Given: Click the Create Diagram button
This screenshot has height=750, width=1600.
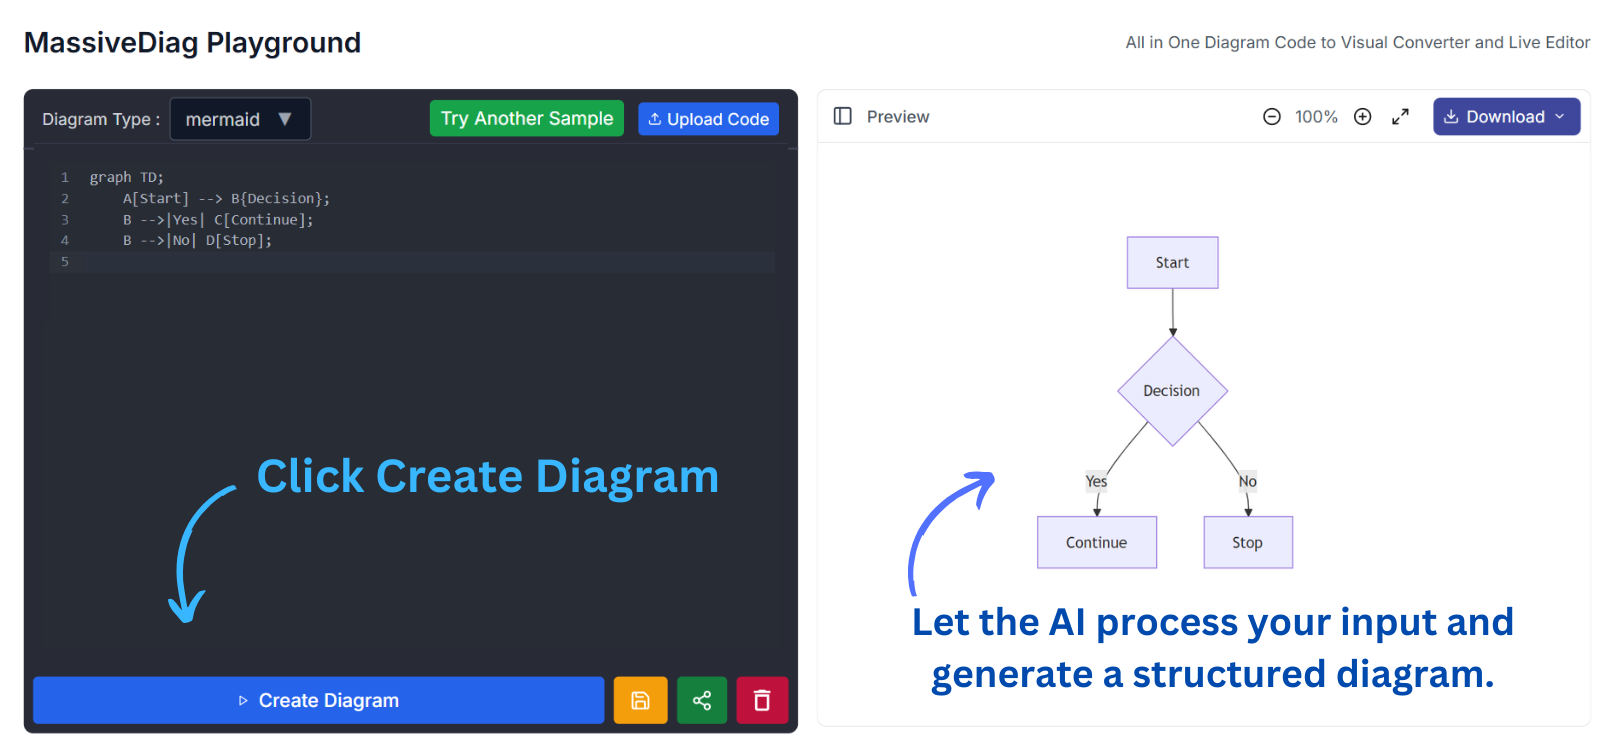Looking at the screenshot, I should [x=318, y=700].
